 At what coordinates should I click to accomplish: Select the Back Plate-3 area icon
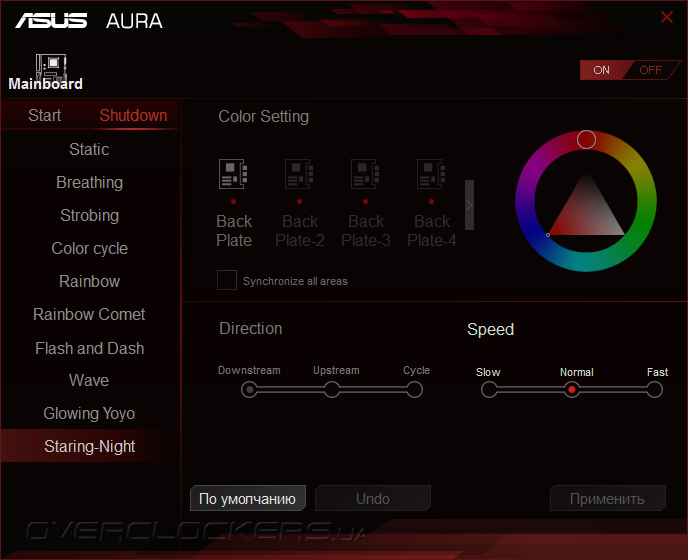[x=365, y=174]
